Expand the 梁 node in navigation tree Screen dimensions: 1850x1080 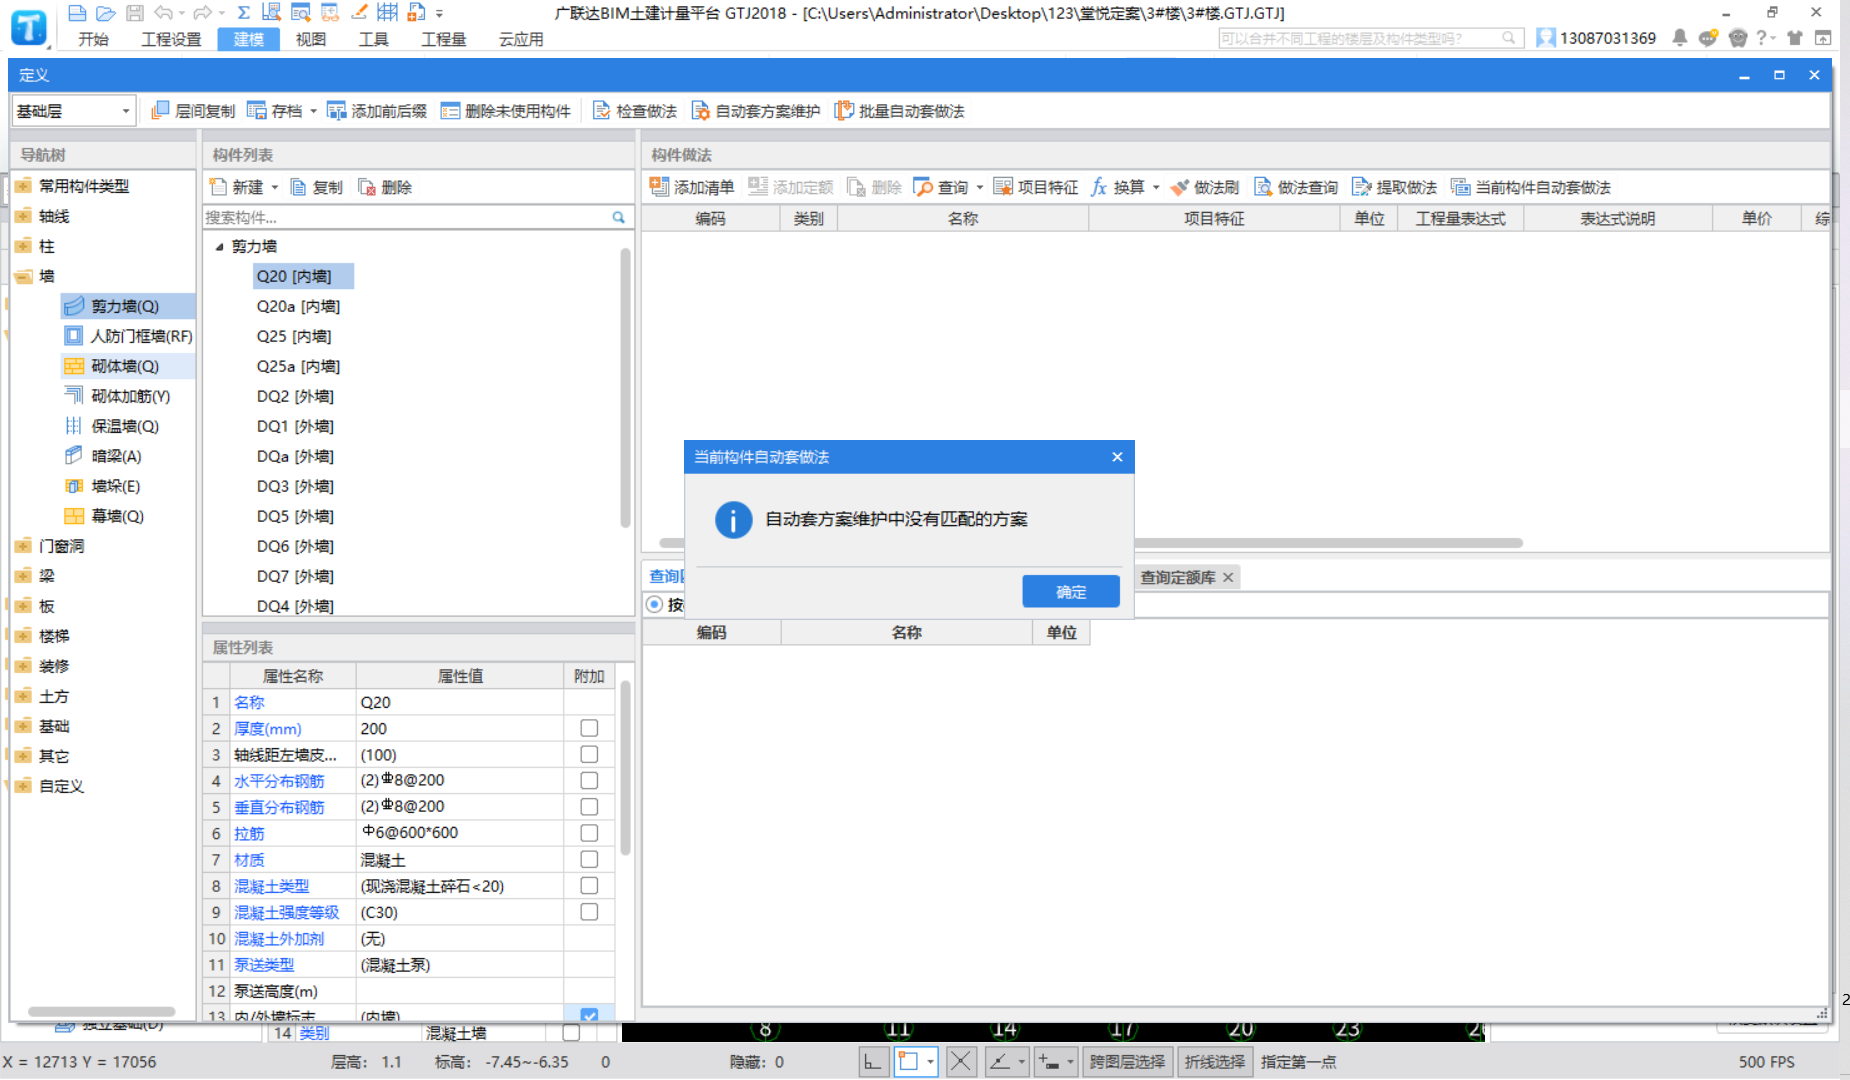(23, 576)
